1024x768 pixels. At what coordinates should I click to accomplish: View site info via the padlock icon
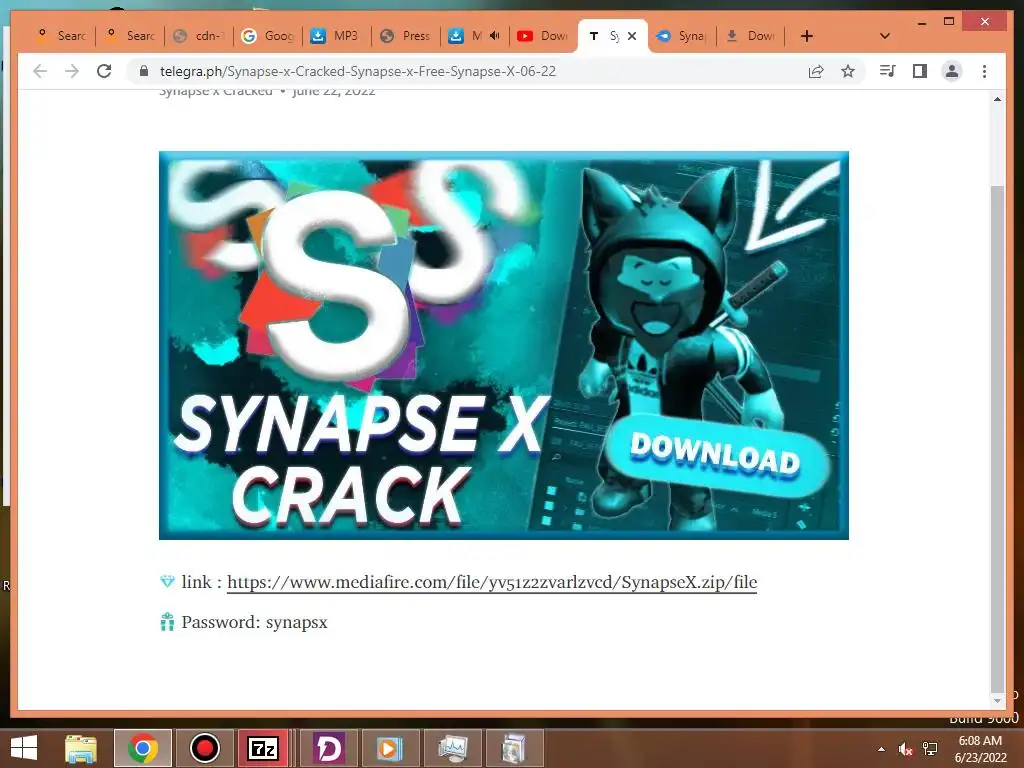(144, 71)
